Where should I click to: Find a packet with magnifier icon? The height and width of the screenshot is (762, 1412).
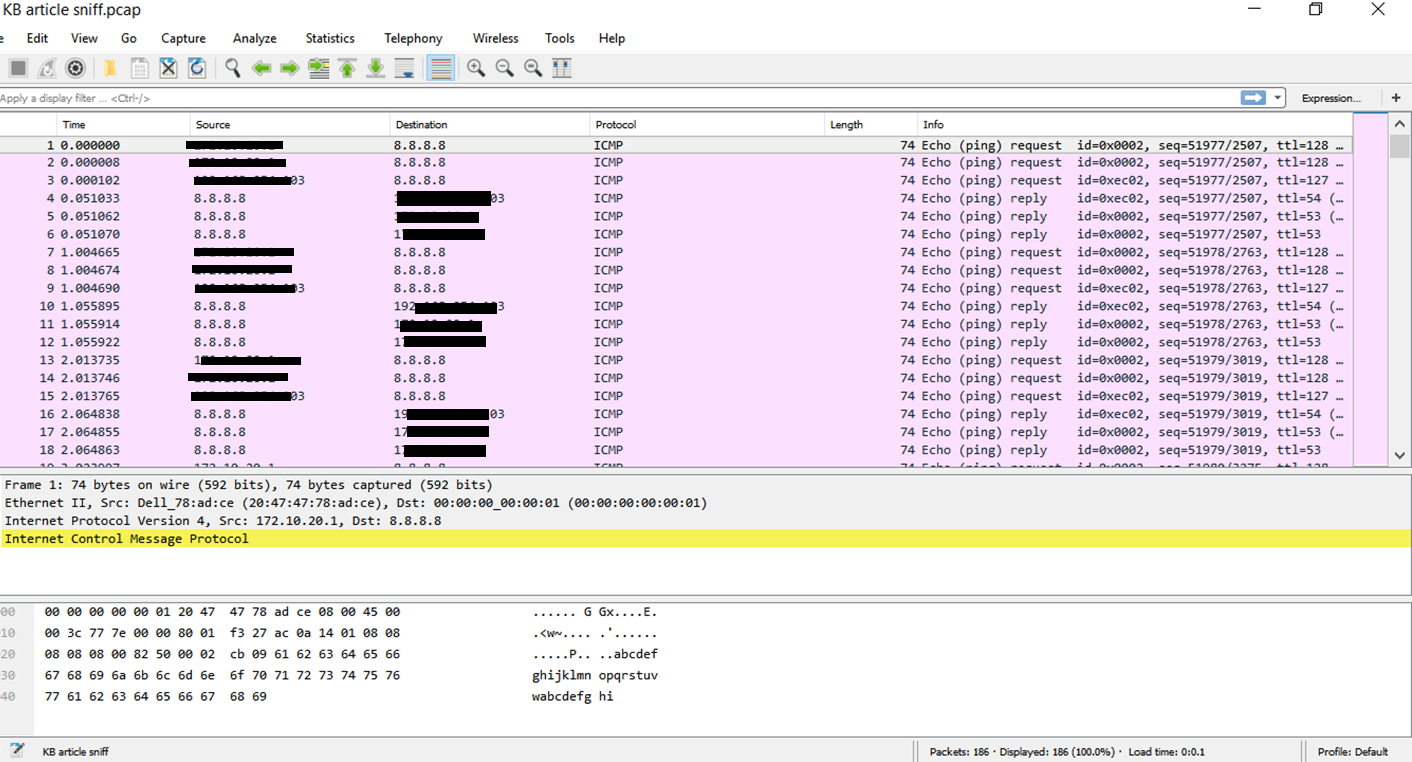(x=233, y=68)
